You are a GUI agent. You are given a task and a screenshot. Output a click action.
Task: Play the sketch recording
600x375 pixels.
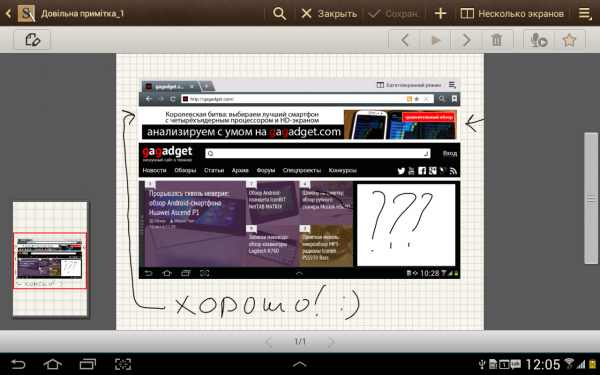(435, 40)
